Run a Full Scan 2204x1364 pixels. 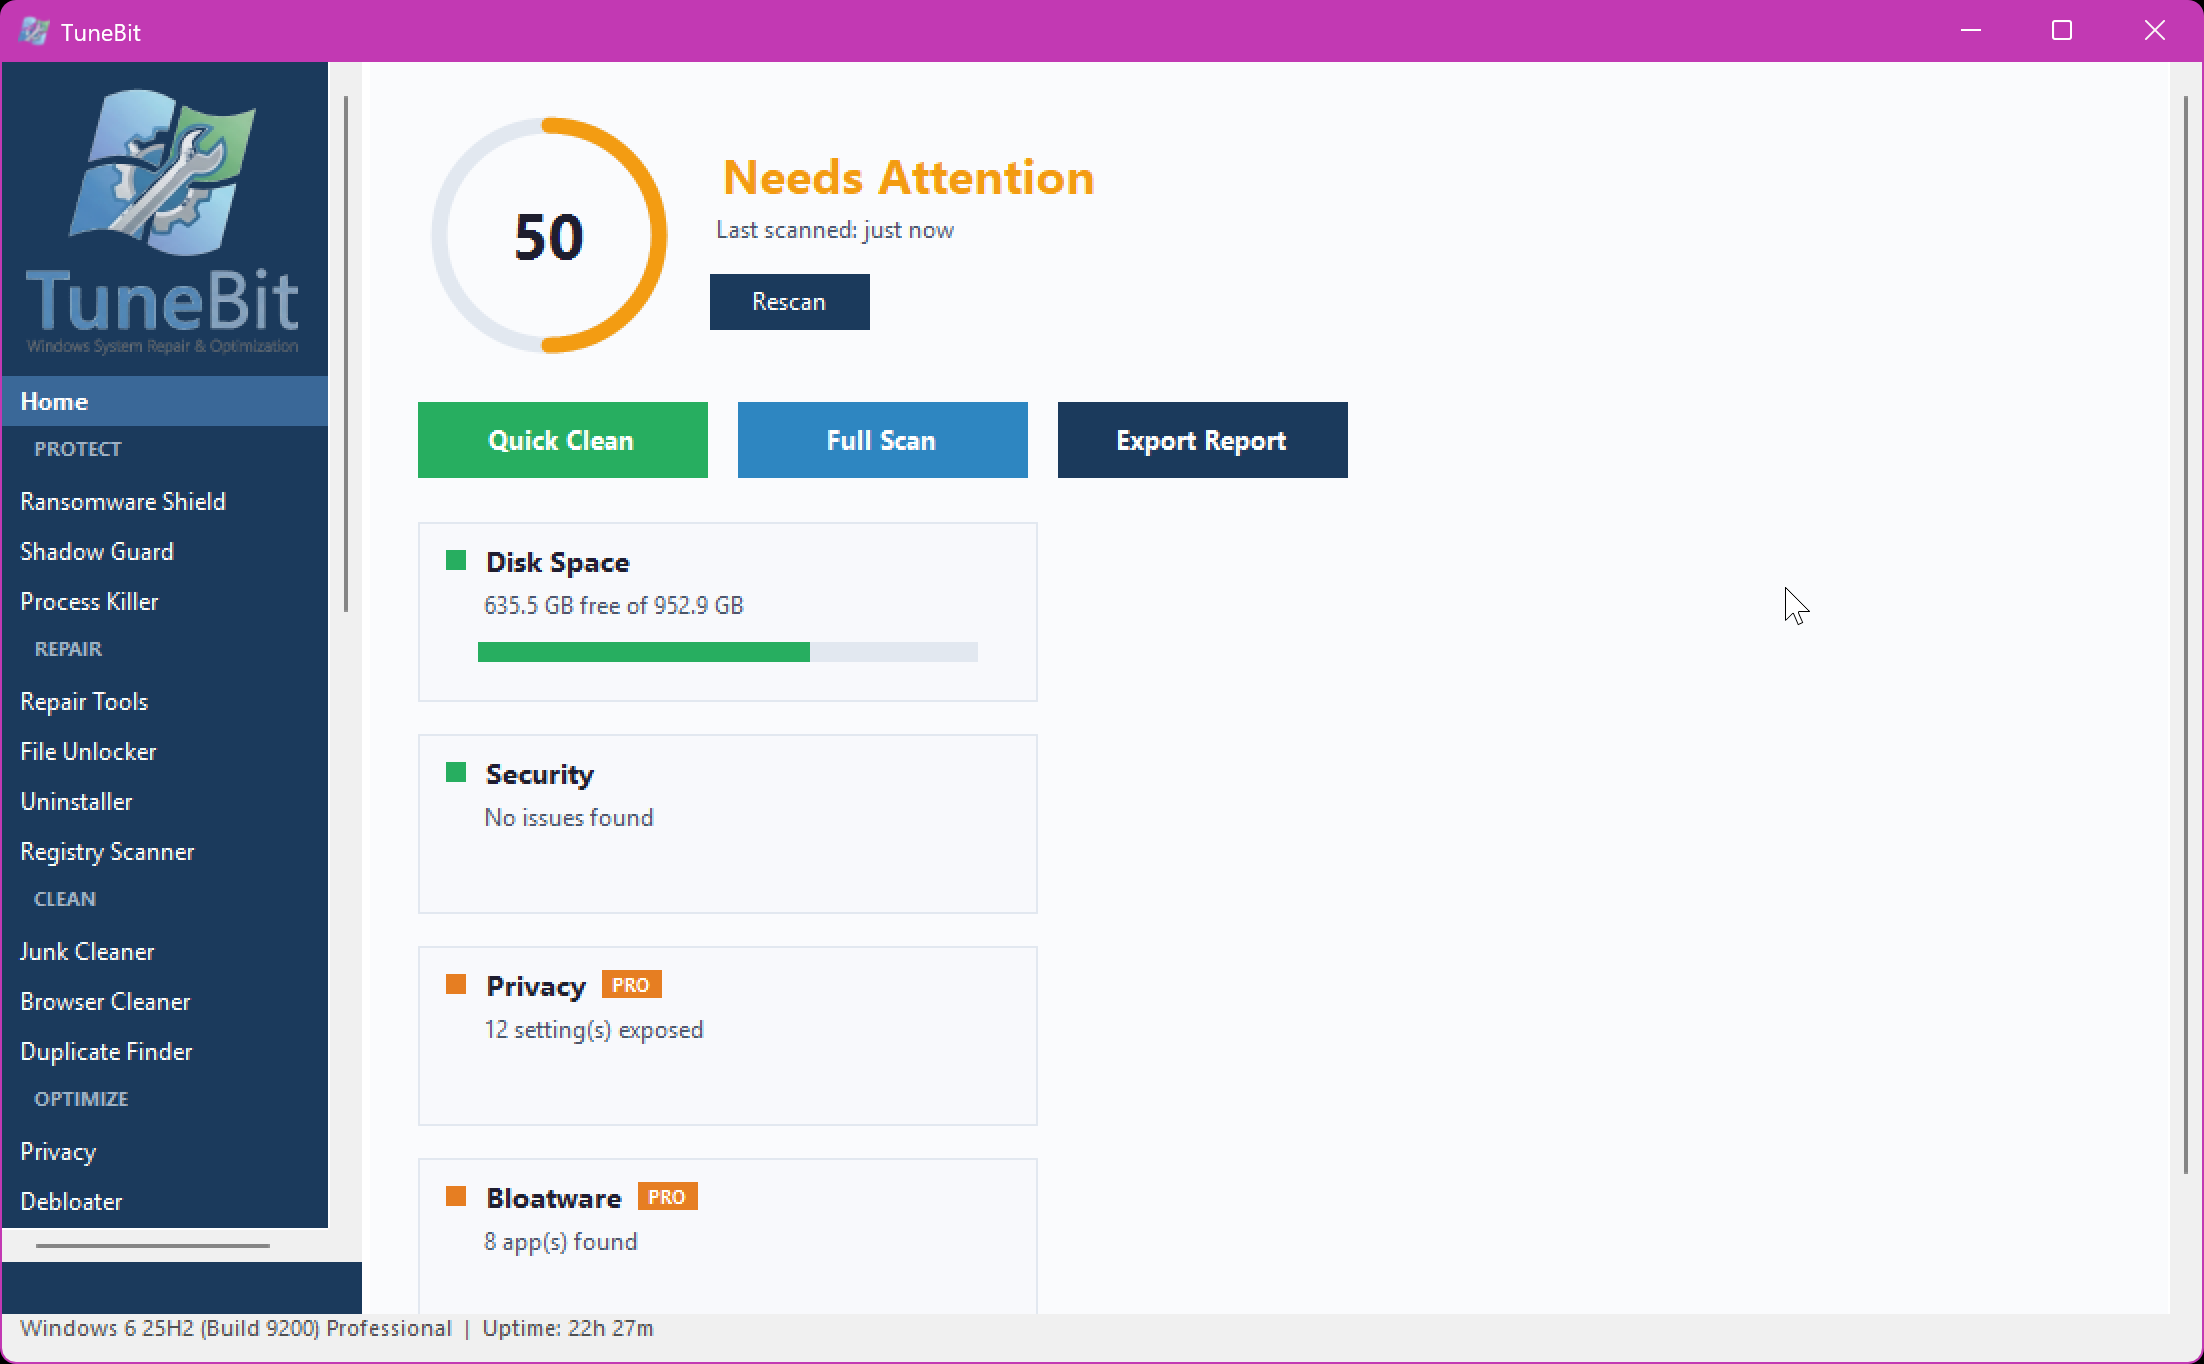click(883, 440)
